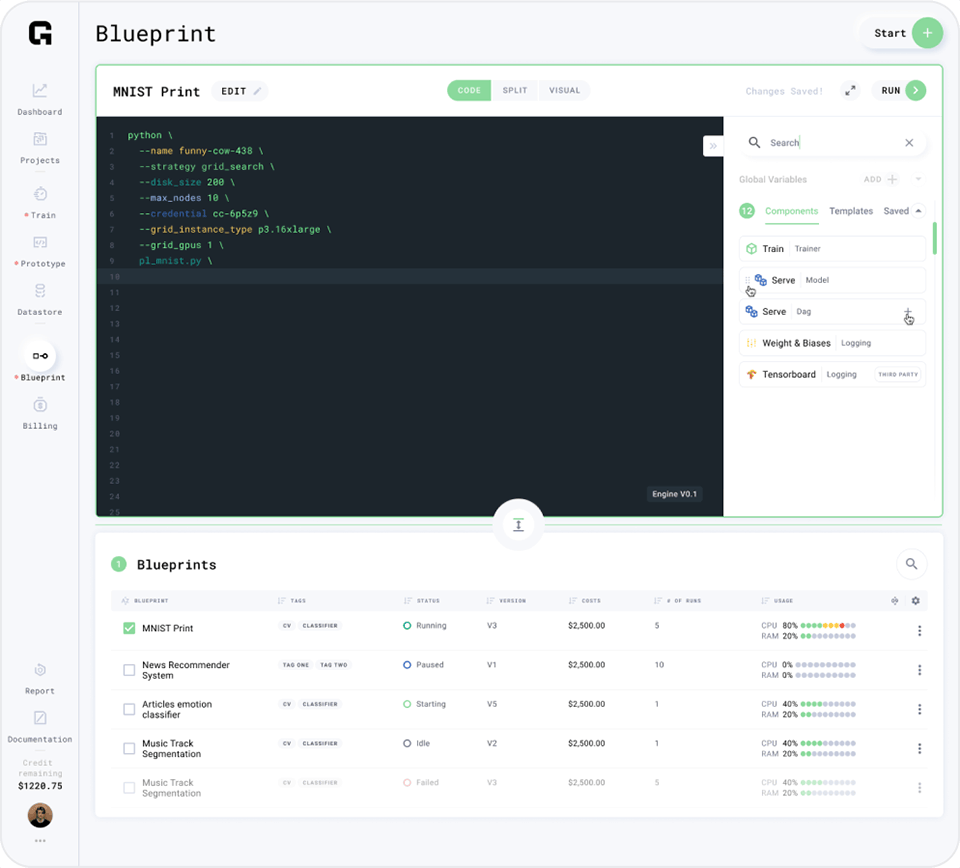This screenshot has width=960, height=868.
Task: Select the Templates tab
Action: [851, 211]
